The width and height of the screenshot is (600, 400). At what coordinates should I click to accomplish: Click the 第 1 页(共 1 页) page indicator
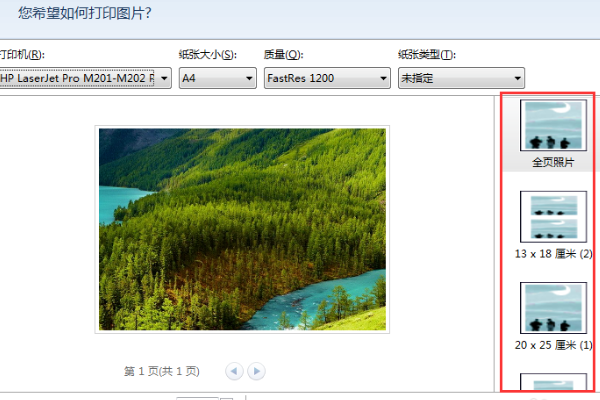pyautogui.click(x=161, y=371)
